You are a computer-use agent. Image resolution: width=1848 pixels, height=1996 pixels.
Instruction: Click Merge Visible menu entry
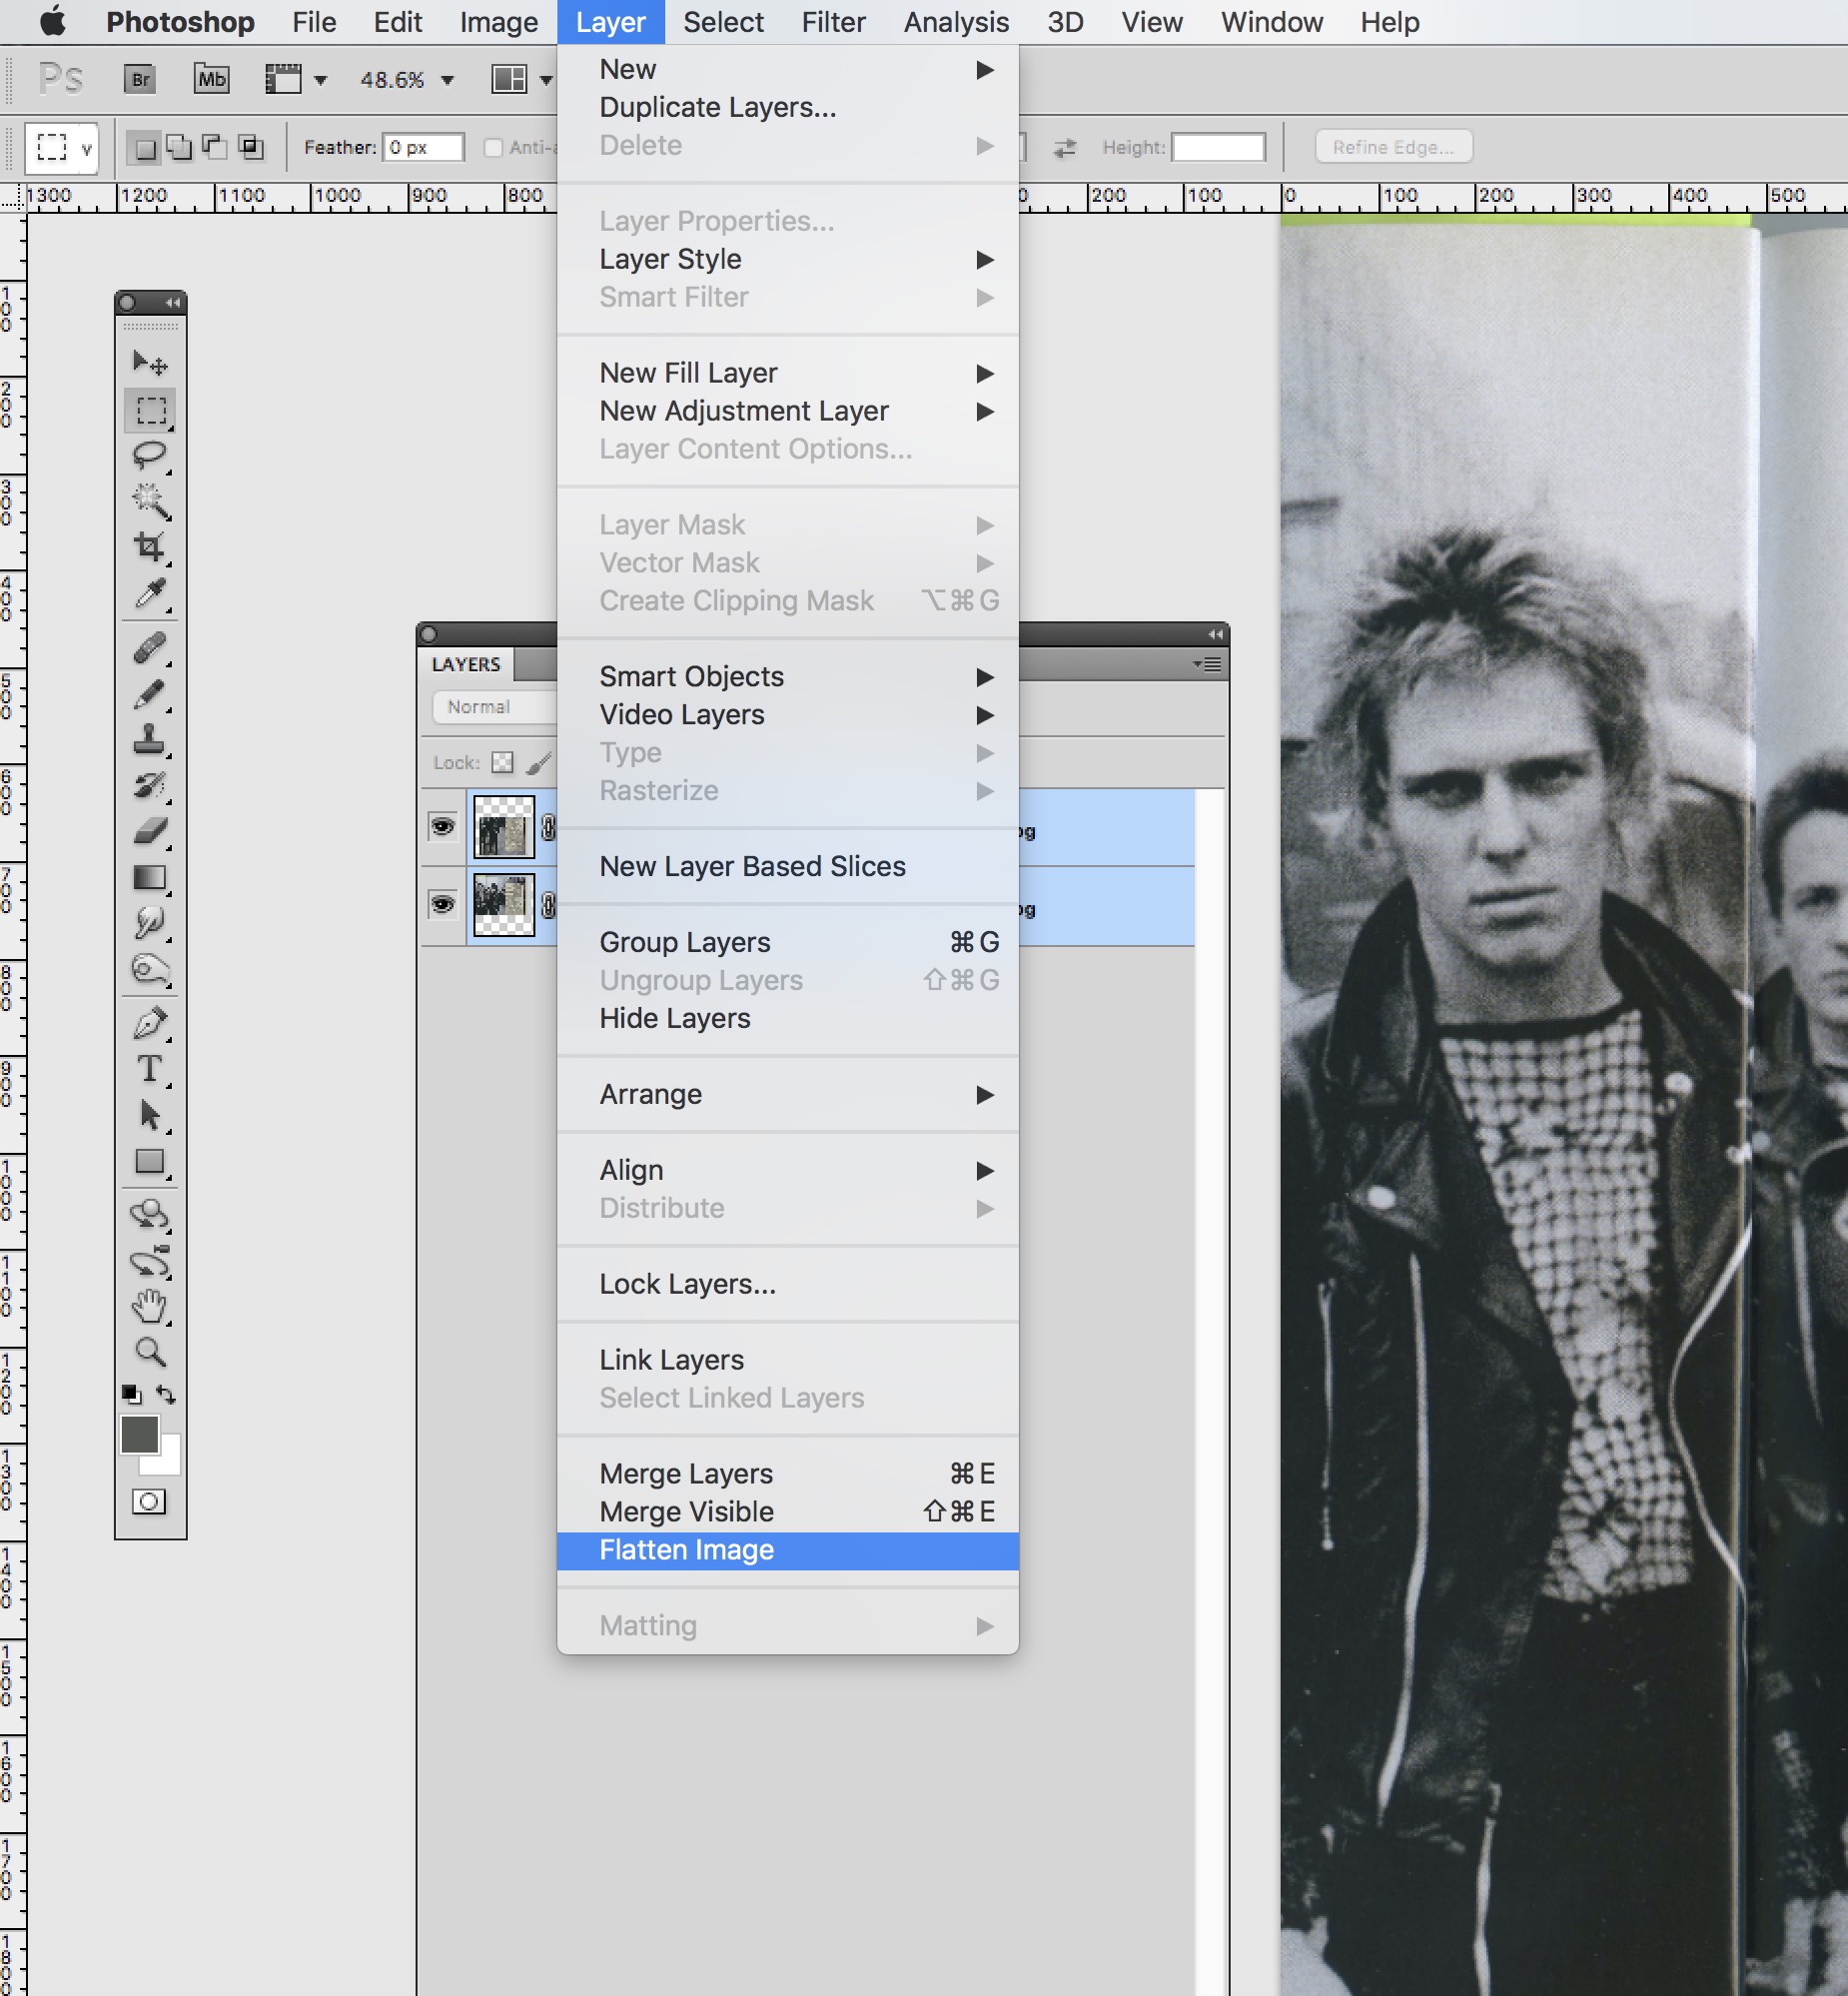click(687, 1512)
